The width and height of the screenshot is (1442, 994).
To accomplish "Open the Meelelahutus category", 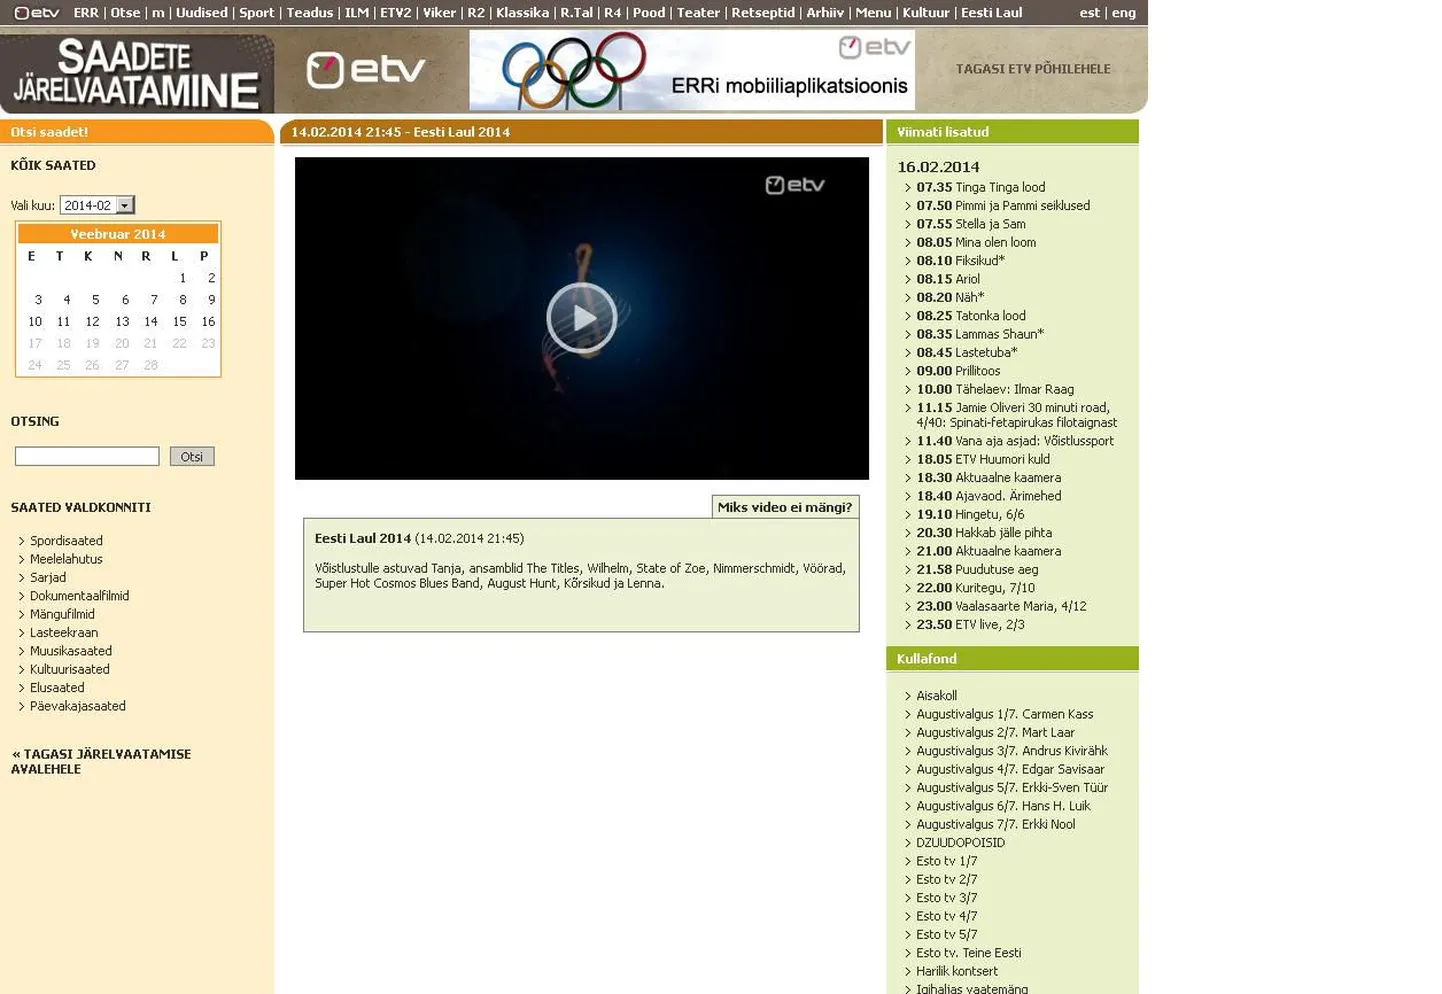I will coord(66,559).
